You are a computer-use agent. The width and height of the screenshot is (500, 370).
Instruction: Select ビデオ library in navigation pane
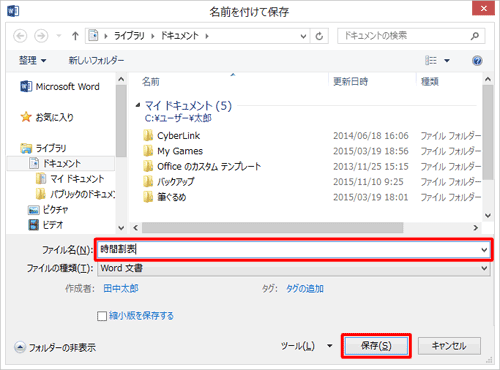45,225
